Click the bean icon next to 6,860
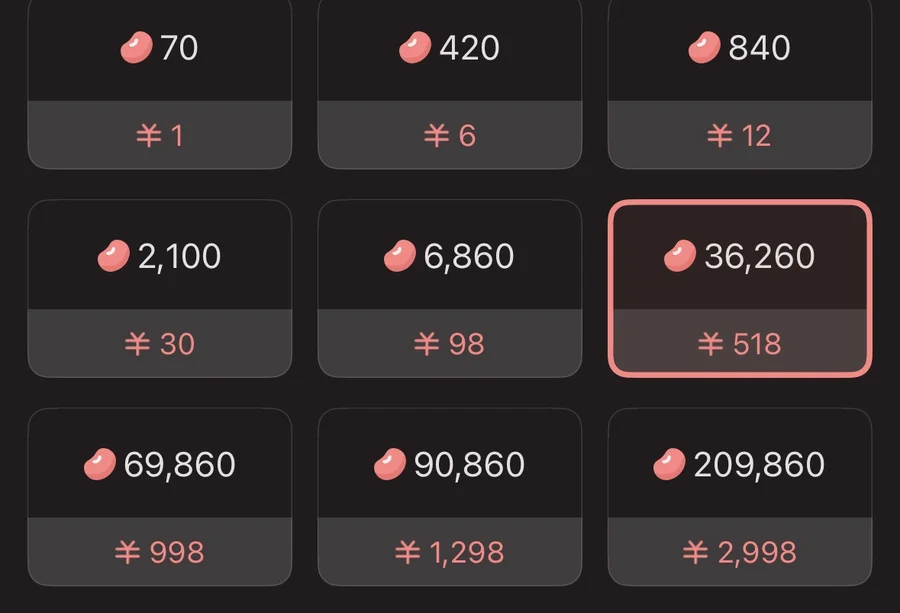 [x=400, y=256]
